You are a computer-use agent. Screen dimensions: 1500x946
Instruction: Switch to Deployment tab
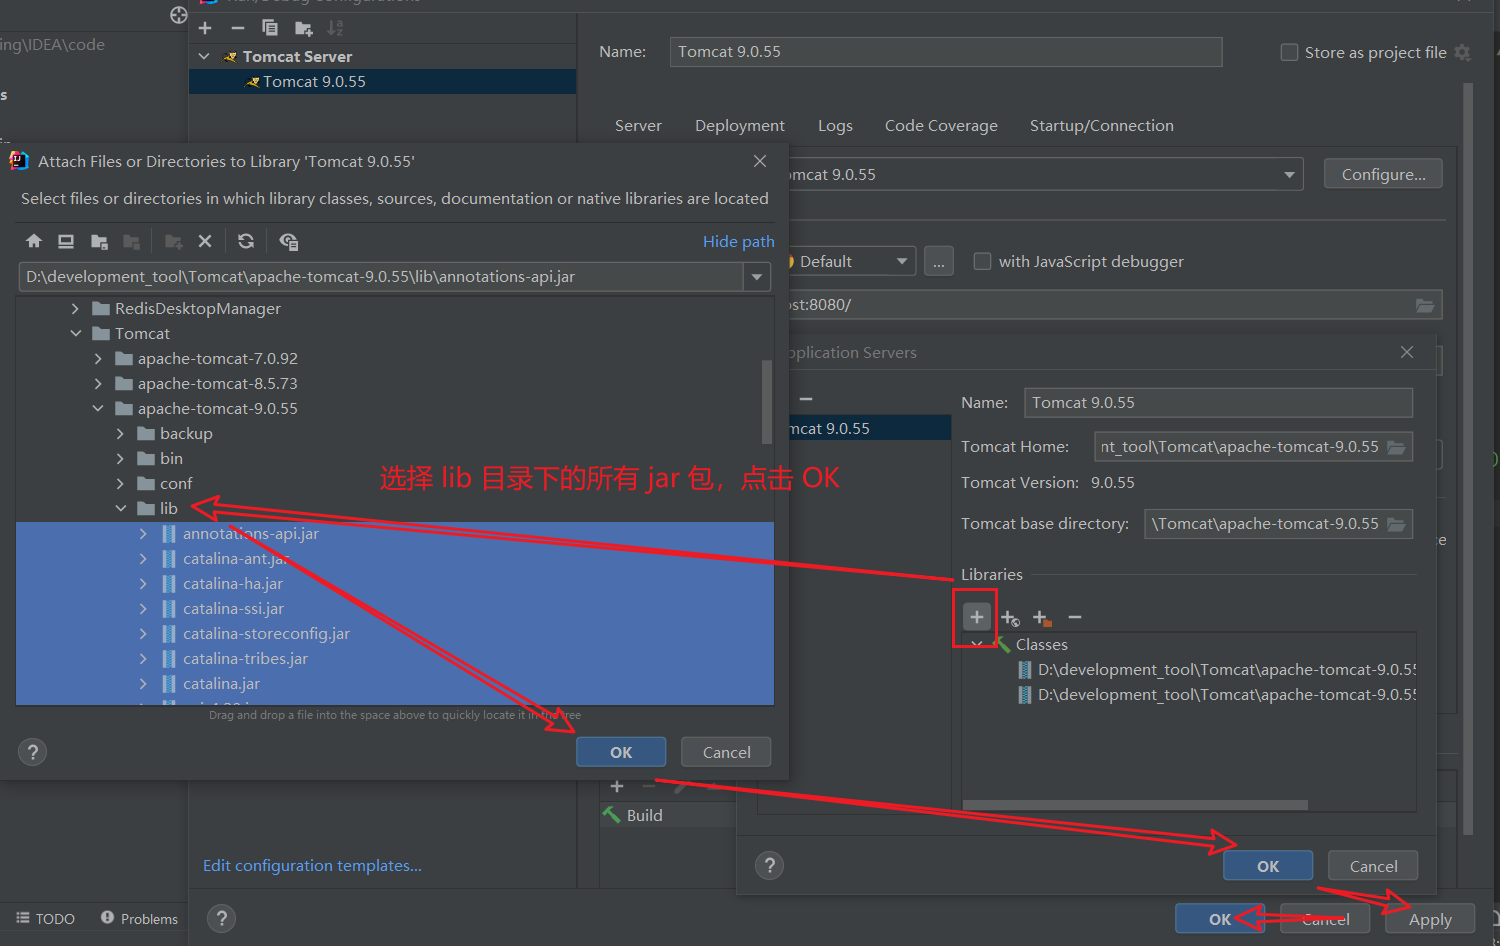[740, 126]
